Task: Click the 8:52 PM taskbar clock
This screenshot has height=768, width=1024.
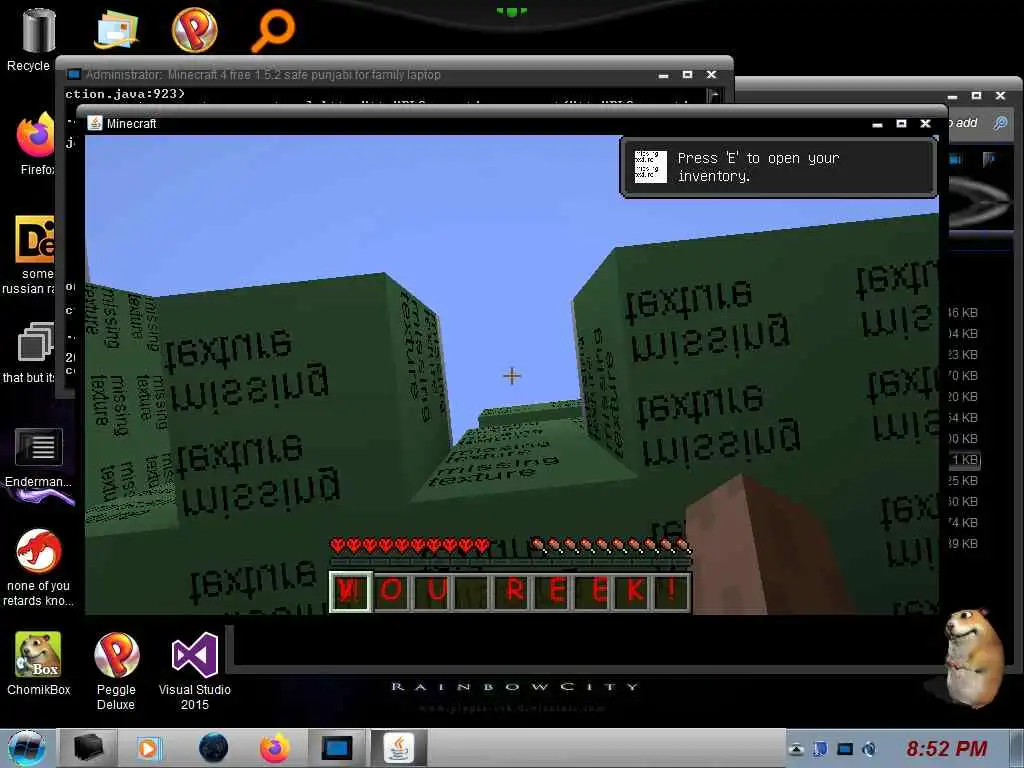Action: coord(946,748)
